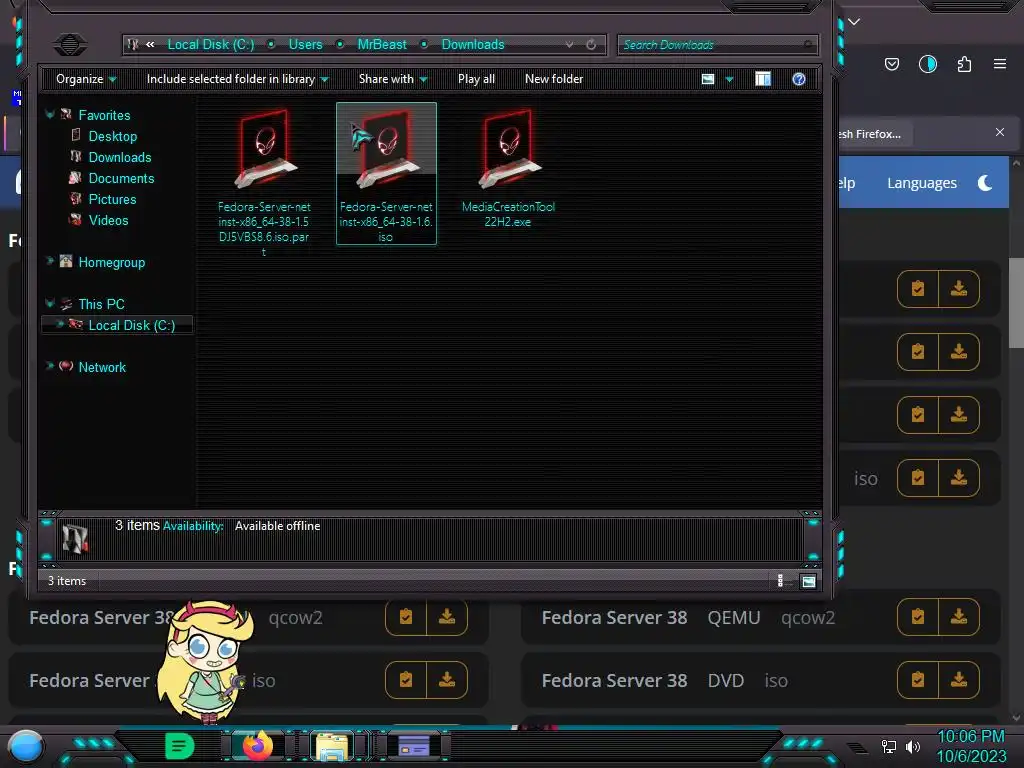
Task: Open the network tray icon
Action: tap(888, 746)
